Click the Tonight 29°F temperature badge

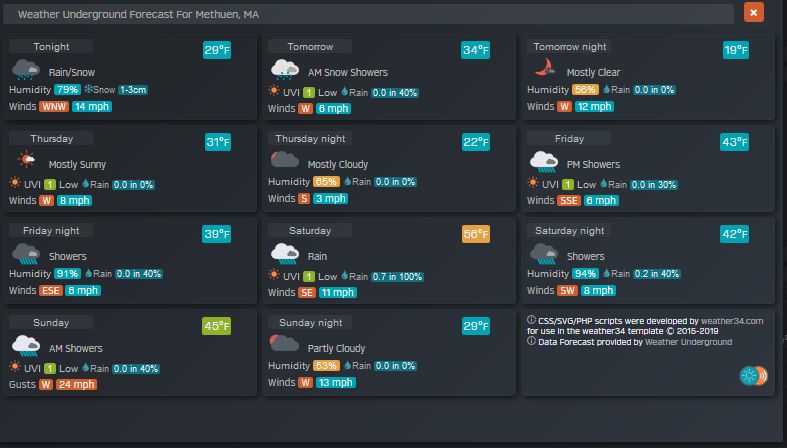click(x=217, y=50)
